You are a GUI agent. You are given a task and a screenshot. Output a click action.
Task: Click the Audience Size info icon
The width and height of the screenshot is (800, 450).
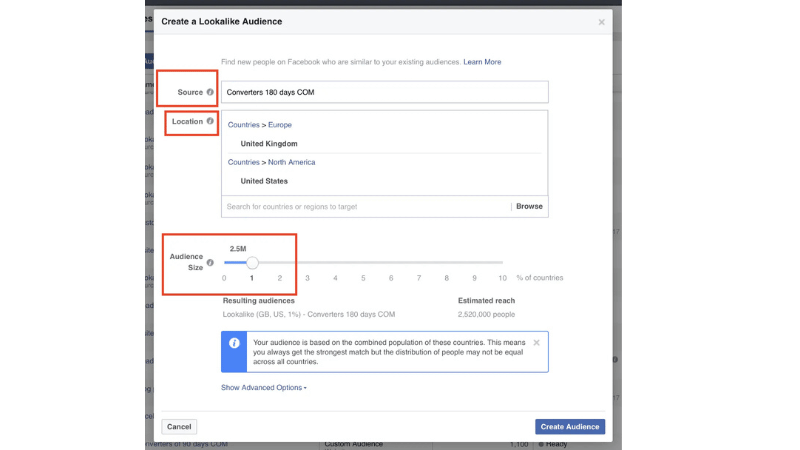[x=210, y=263]
